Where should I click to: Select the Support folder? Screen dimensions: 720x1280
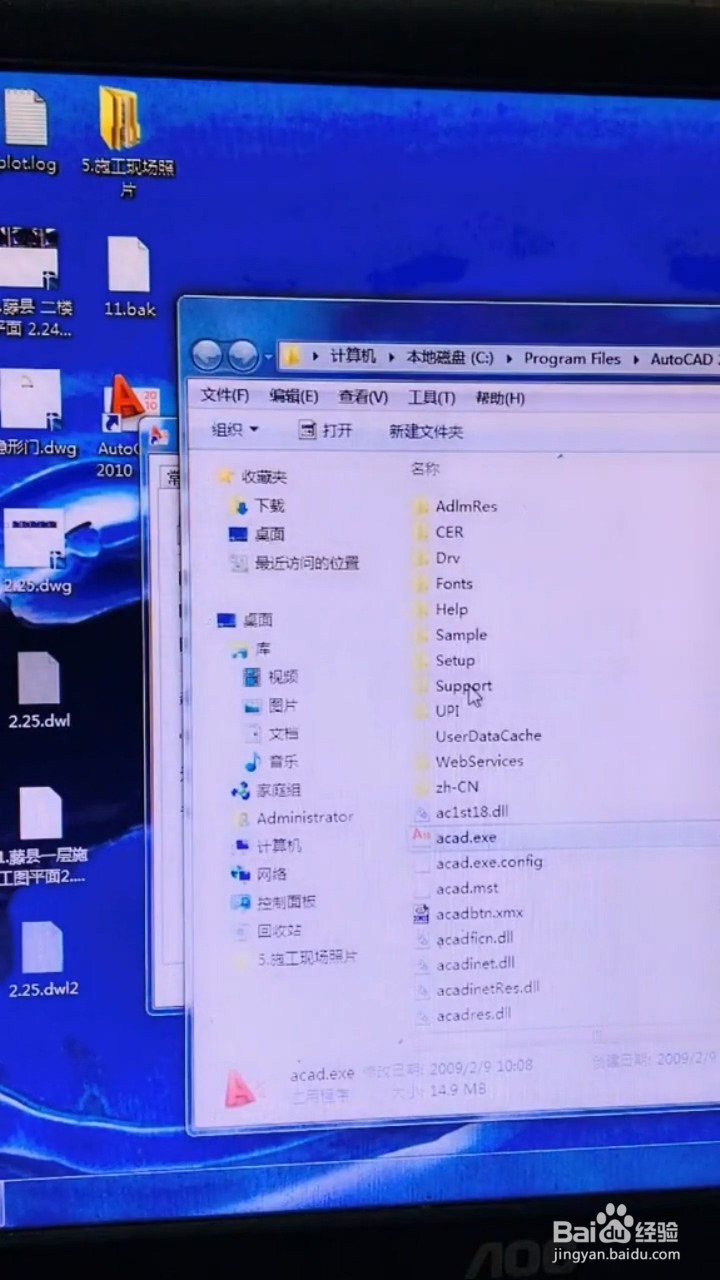[x=452, y=686]
